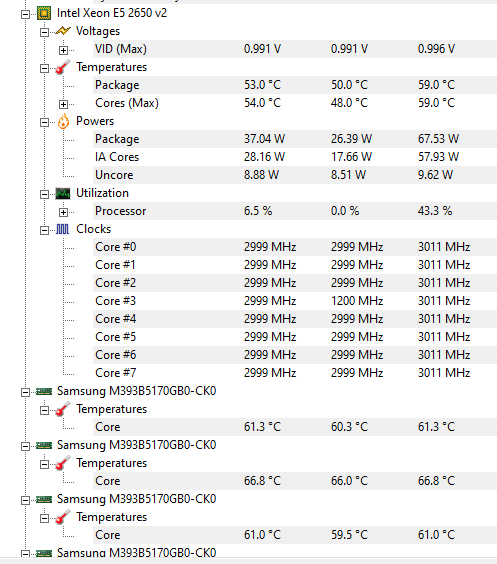Image resolution: width=497 pixels, height=564 pixels.
Task: Click the Utilization graph icon
Action: 63,194
